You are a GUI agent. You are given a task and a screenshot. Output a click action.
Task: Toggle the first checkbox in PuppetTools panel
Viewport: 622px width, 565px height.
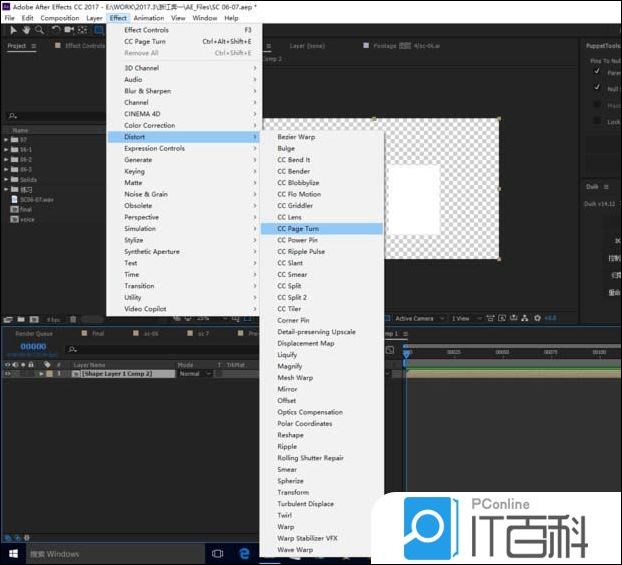597,72
